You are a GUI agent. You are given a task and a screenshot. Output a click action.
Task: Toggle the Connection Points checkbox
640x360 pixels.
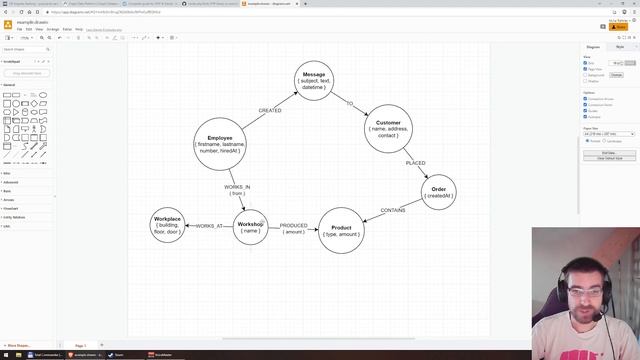(x=585, y=105)
